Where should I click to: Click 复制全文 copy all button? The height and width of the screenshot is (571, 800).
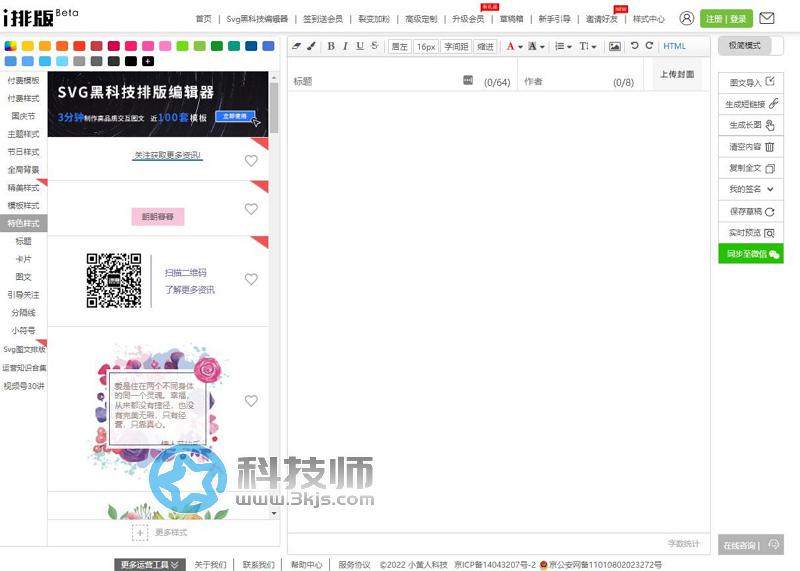pos(751,168)
